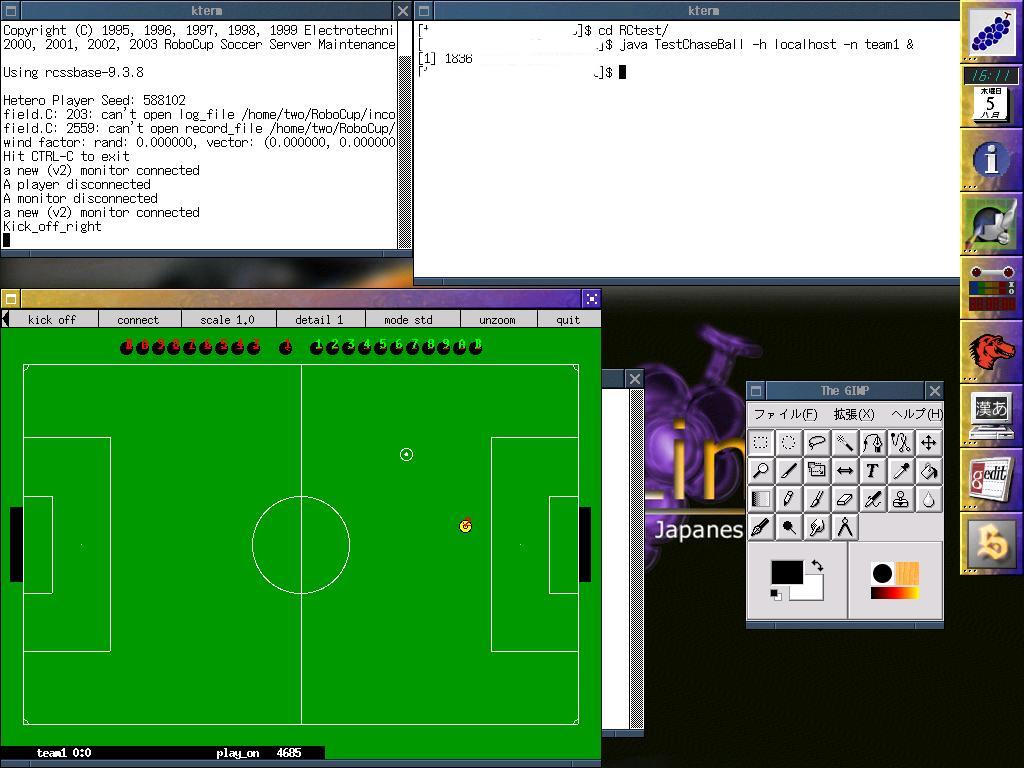Click the team1 0:0 score text
Image resolution: width=1024 pixels, height=768 pixels.
64,753
